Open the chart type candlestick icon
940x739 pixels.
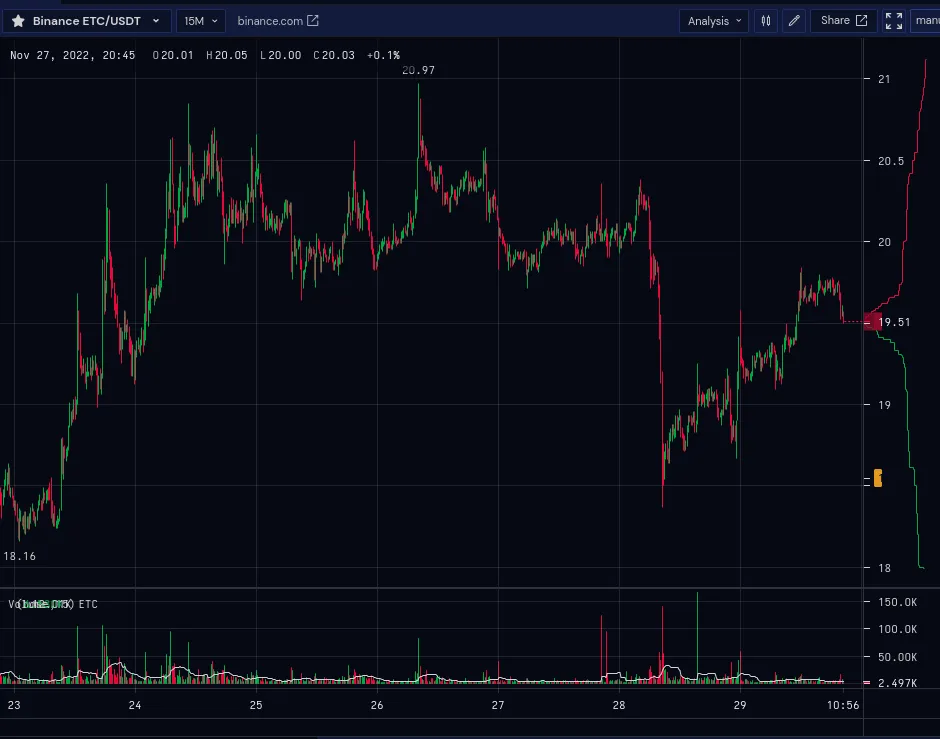point(766,21)
